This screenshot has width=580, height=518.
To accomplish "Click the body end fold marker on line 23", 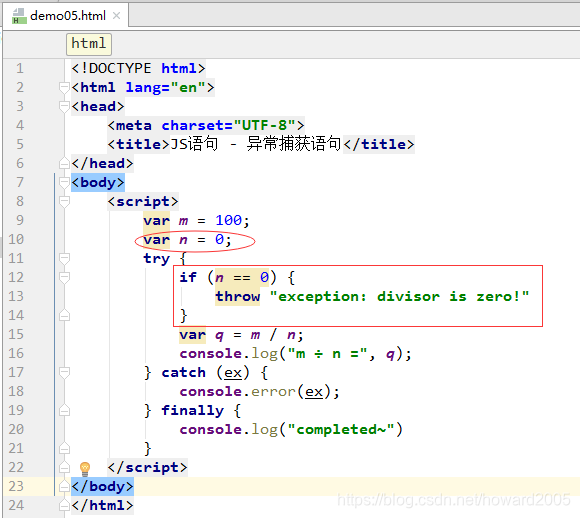I will click(64, 487).
